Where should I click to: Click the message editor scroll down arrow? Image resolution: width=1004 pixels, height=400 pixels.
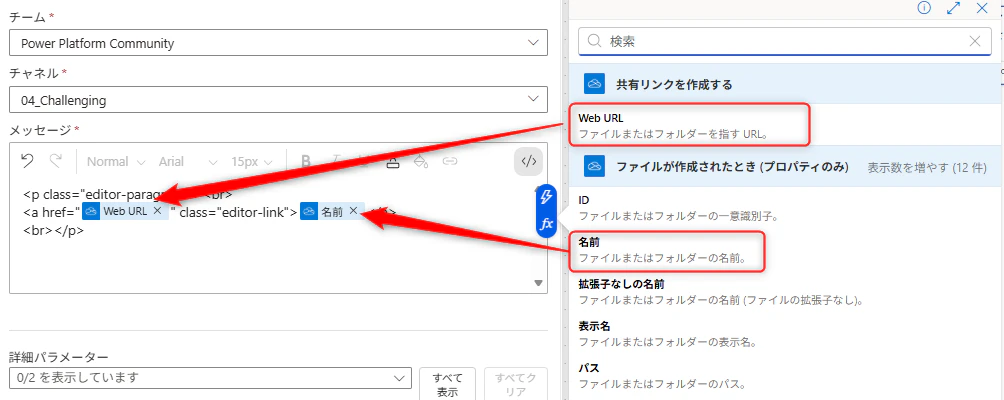[538, 283]
